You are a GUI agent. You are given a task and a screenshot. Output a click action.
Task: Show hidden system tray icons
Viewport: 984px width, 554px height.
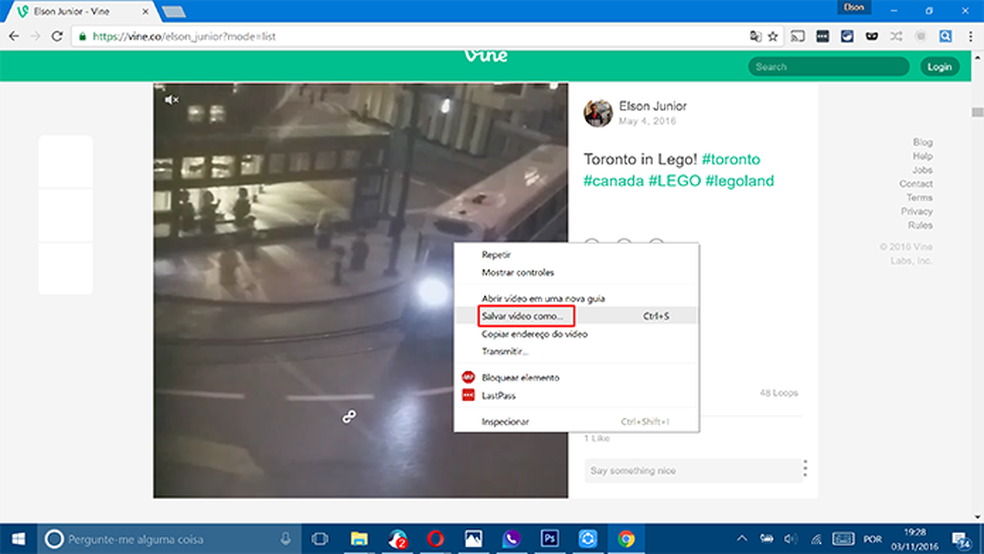742,539
